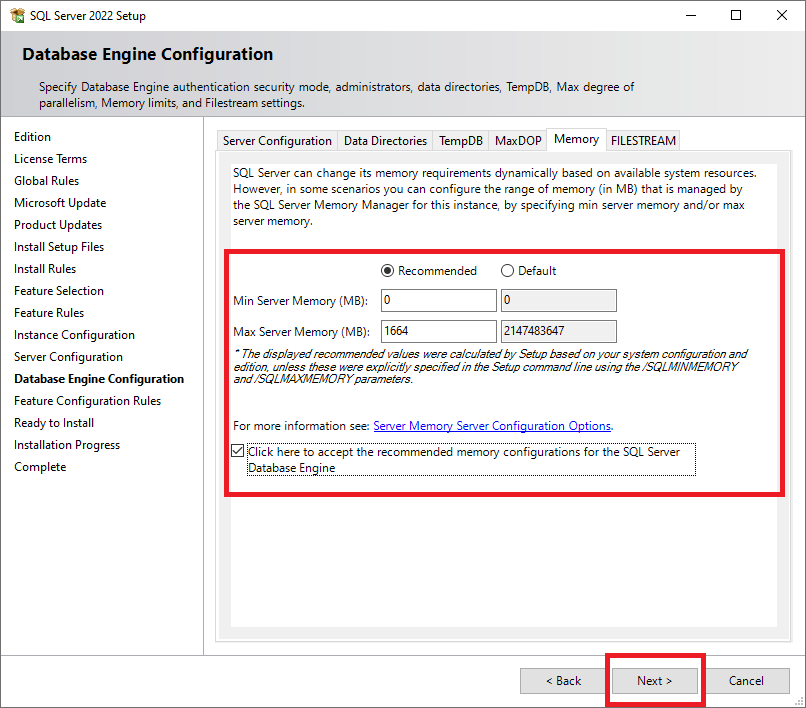This screenshot has width=806, height=708.
Task: Cancel the SQL Server setup
Action: click(x=746, y=681)
